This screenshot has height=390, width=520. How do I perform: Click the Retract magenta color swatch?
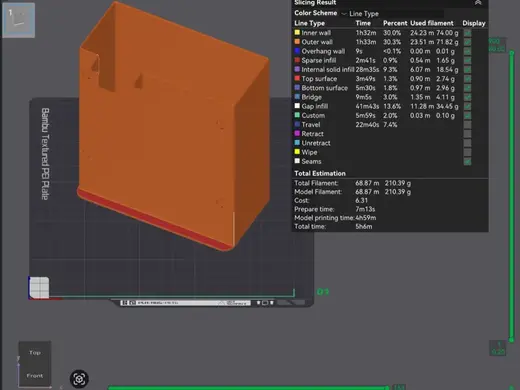point(297,133)
